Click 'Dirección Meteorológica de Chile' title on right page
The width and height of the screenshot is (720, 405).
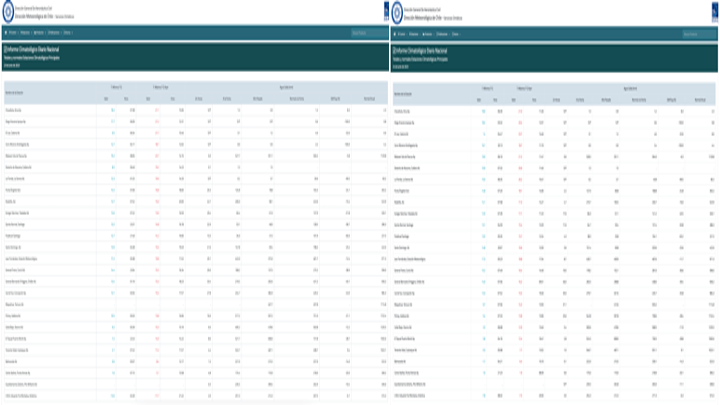[423, 18]
